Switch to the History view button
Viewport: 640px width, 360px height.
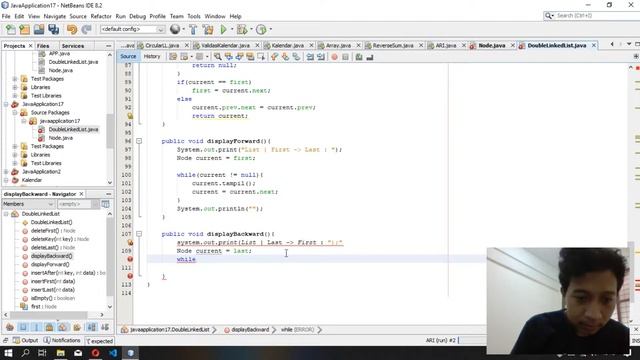[152, 57]
